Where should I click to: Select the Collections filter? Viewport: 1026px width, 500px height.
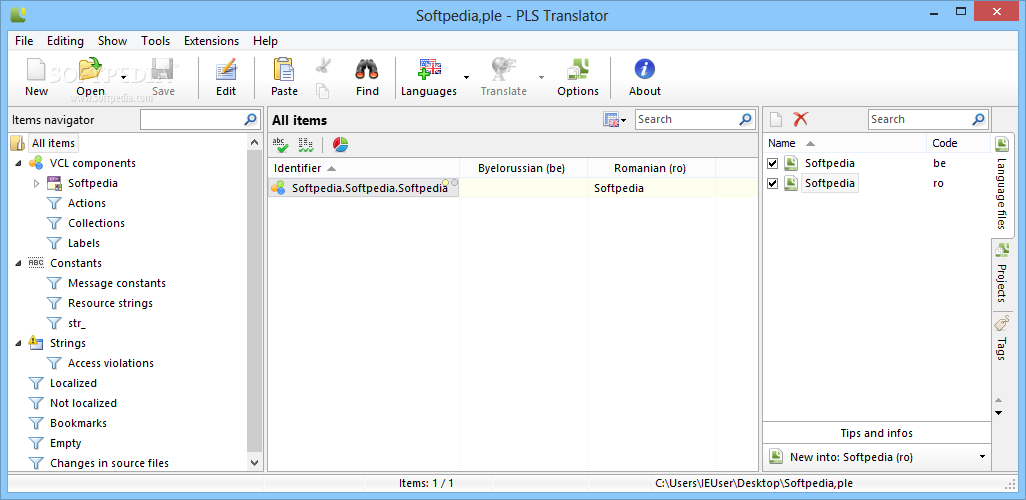pyautogui.click(x=96, y=223)
